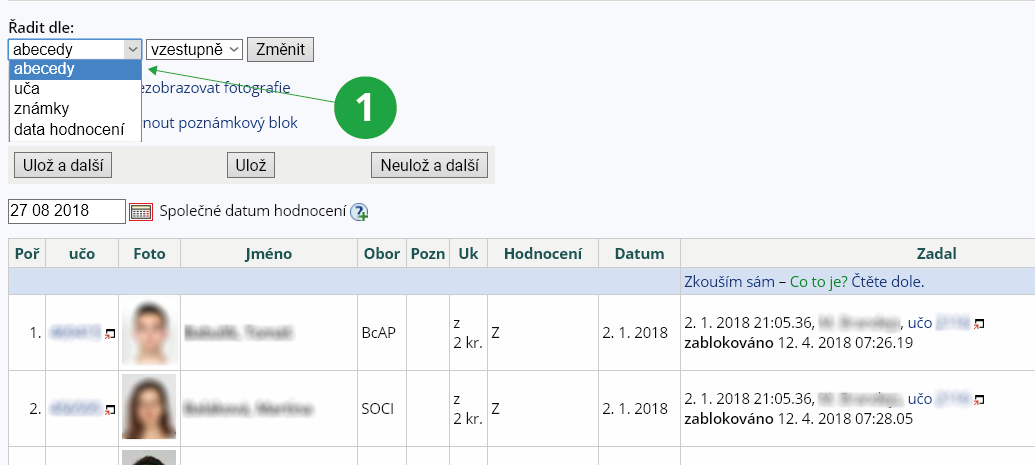Click the date field showing '27 08 2018'
The height and width of the screenshot is (465, 1035).
click(67, 211)
